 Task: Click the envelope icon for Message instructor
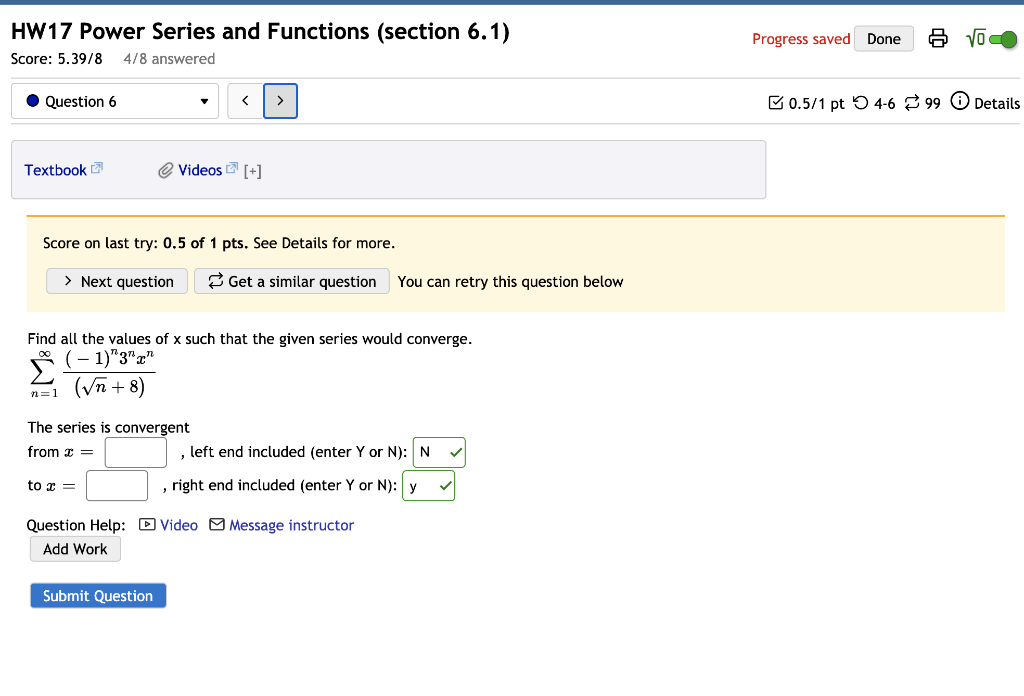[x=217, y=524]
